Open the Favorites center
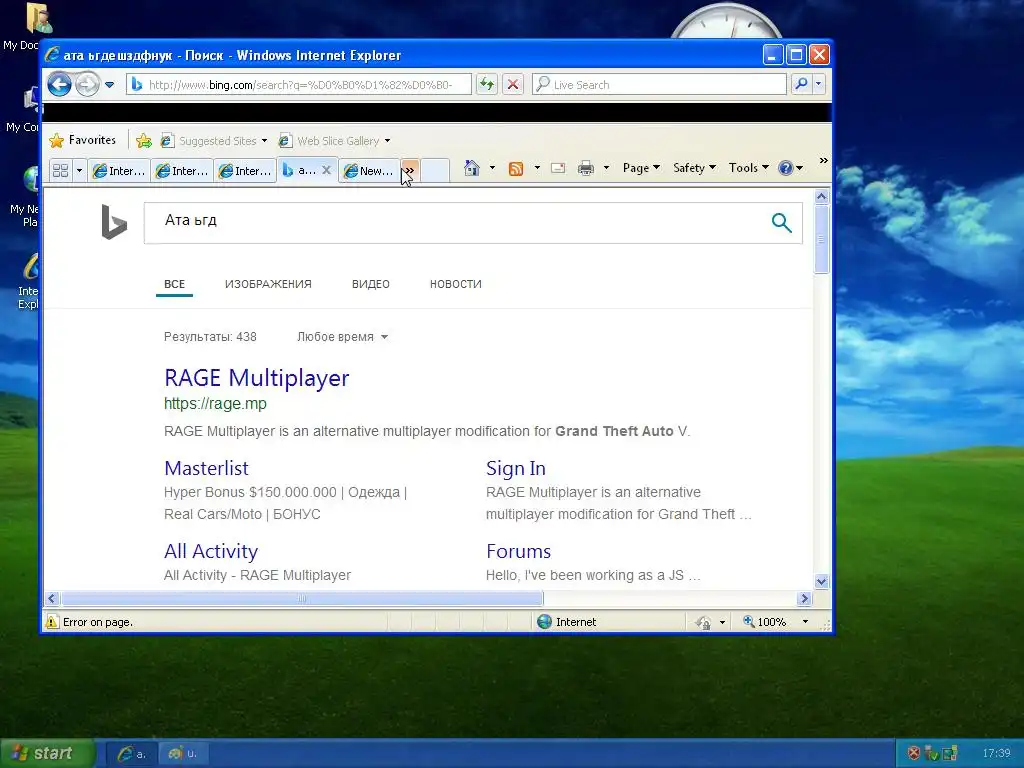 pyautogui.click(x=83, y=140)
